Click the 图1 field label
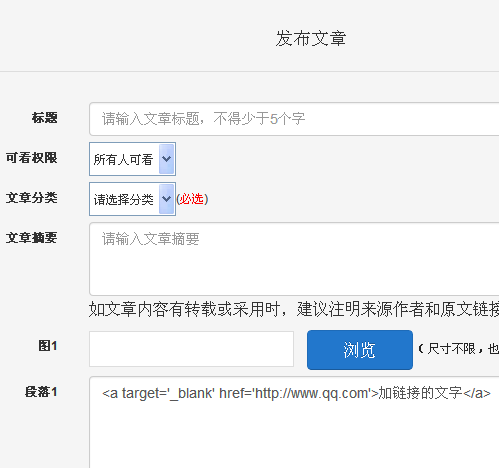Viewport: 499px width, 468px height. click(48, 346)
